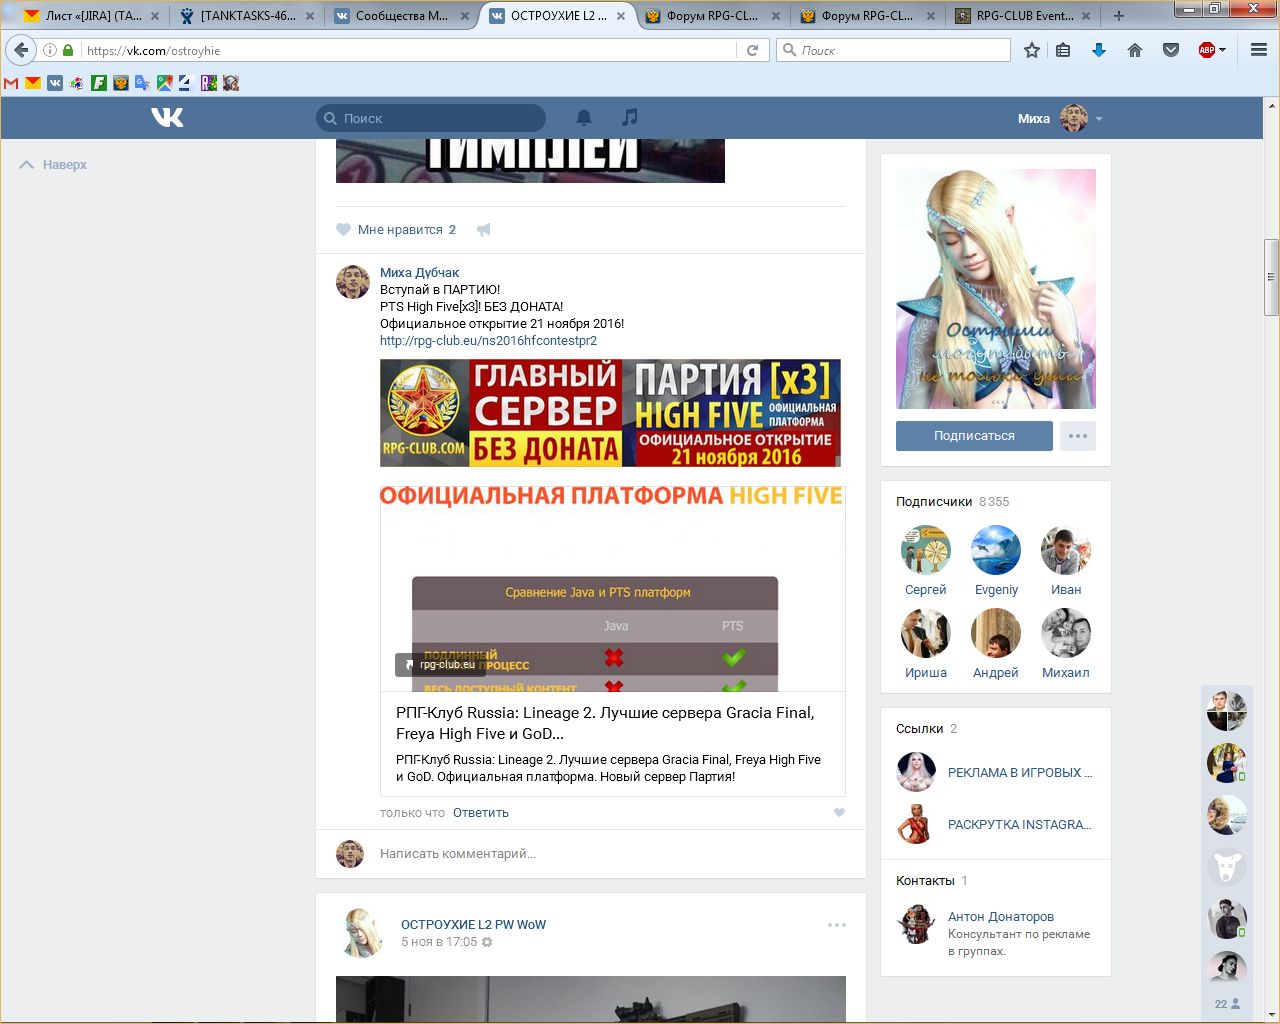Go to the browser home page
The width and height of the screenshot is (1280, 1024).
(x=1135, y=50)
